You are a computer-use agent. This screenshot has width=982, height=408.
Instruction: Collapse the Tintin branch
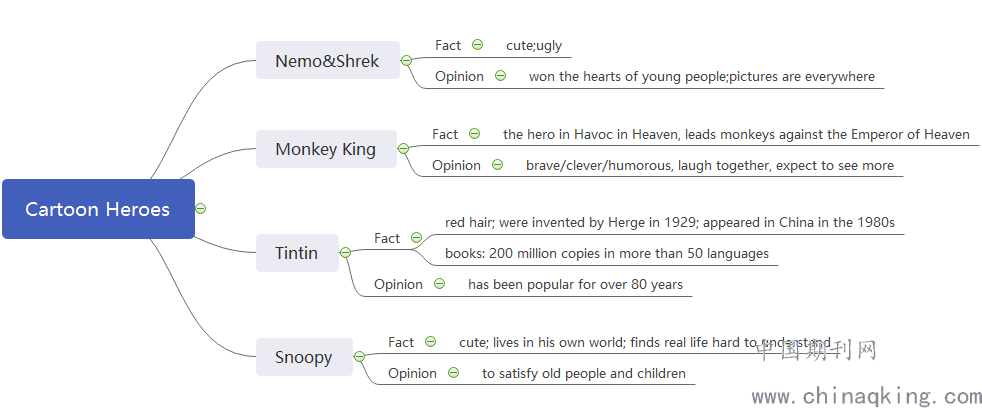point(345,253)
